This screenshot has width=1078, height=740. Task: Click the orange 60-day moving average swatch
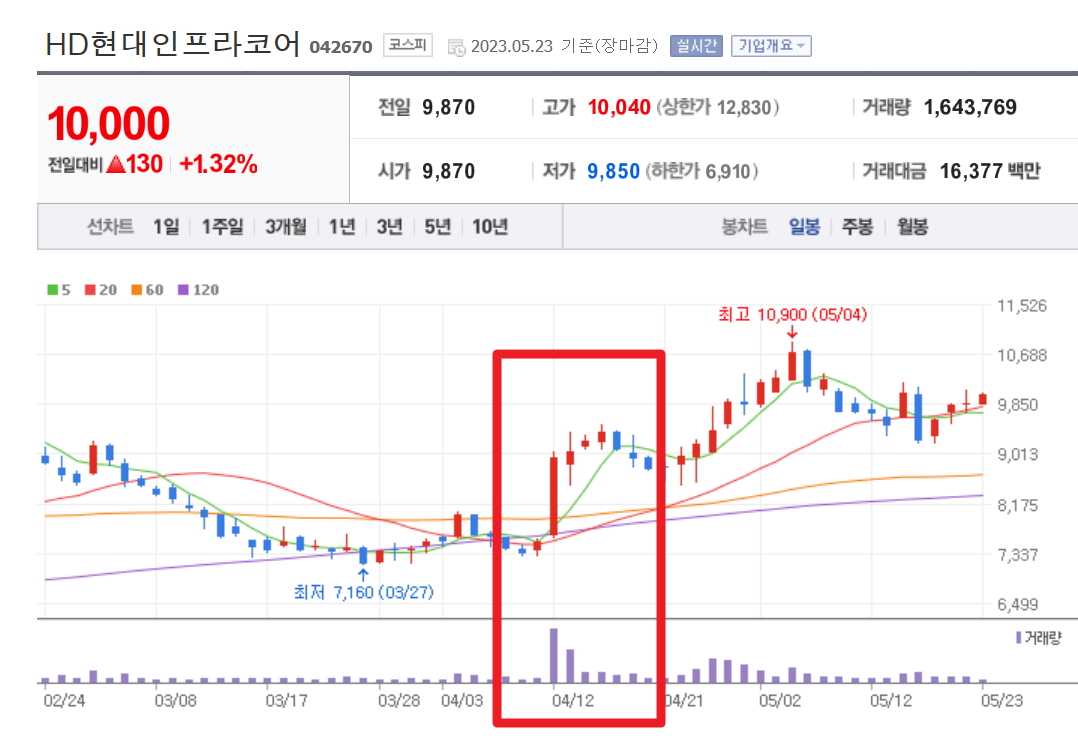point(136,290)
